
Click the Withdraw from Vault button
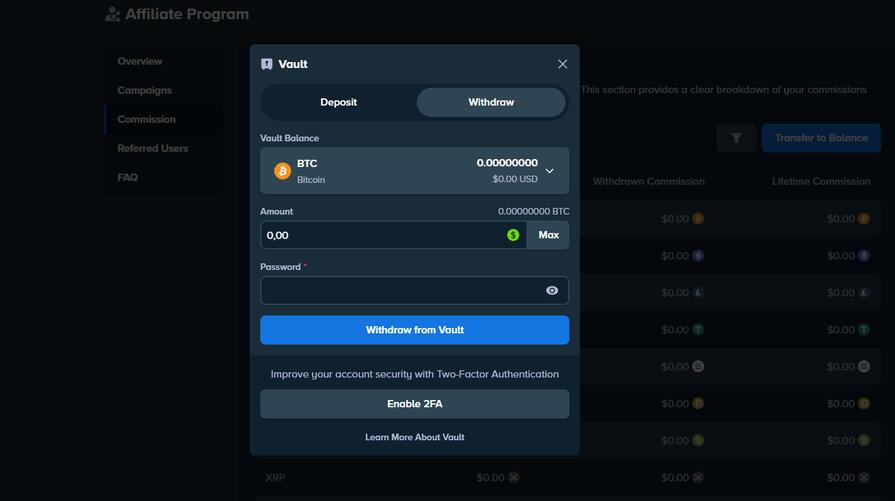414,330
